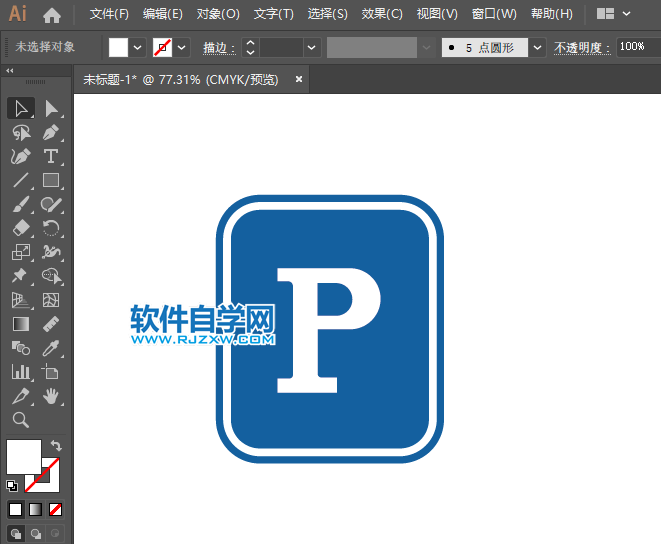Select the Rectangle tool
The height and width of the screenshot is (544, 661).
pyautogui.click(x=51, y=181)
